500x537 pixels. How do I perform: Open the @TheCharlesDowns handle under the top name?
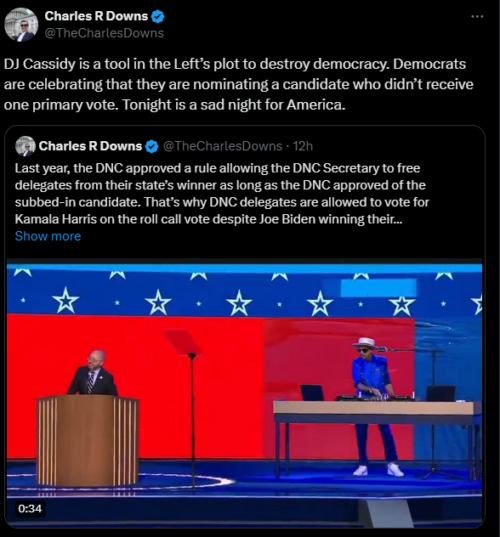coord(104,33)
